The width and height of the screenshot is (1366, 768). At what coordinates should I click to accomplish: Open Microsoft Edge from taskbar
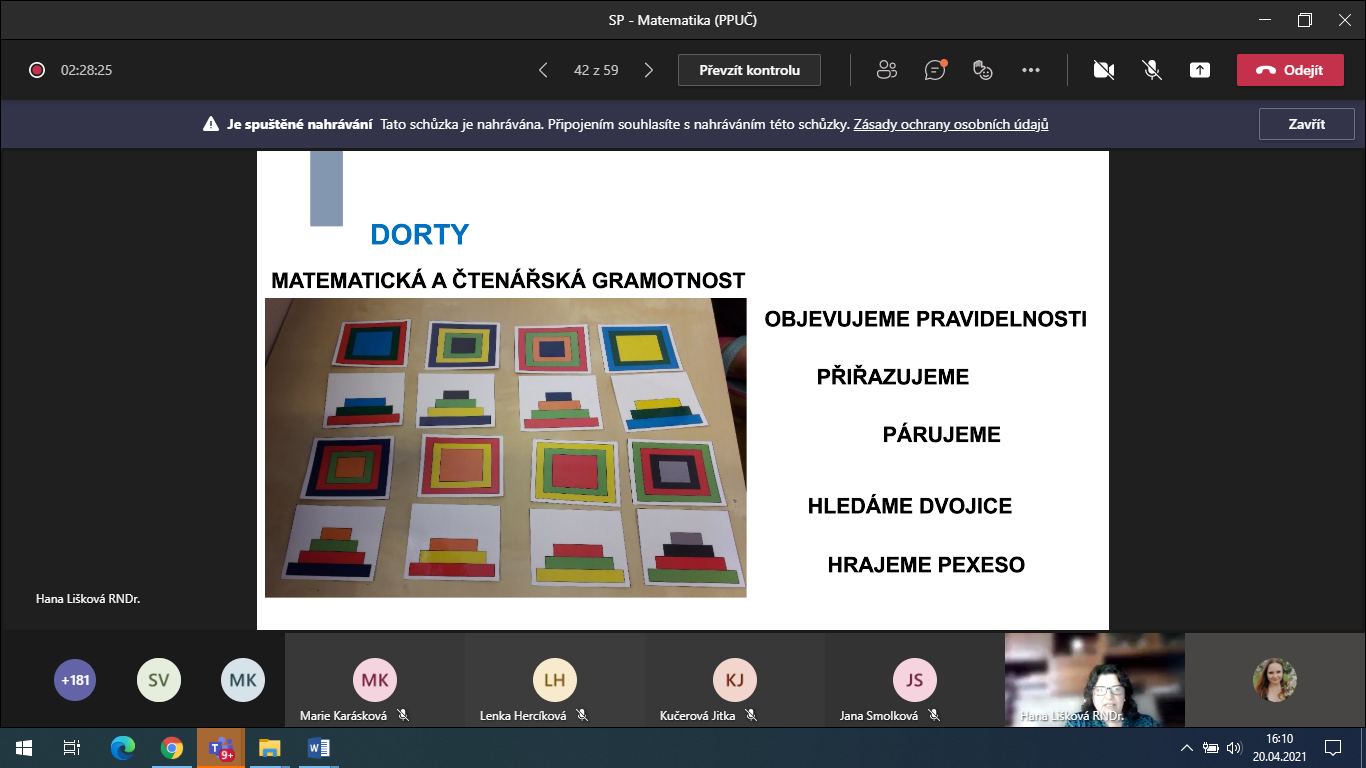click(x=123, y=748)
